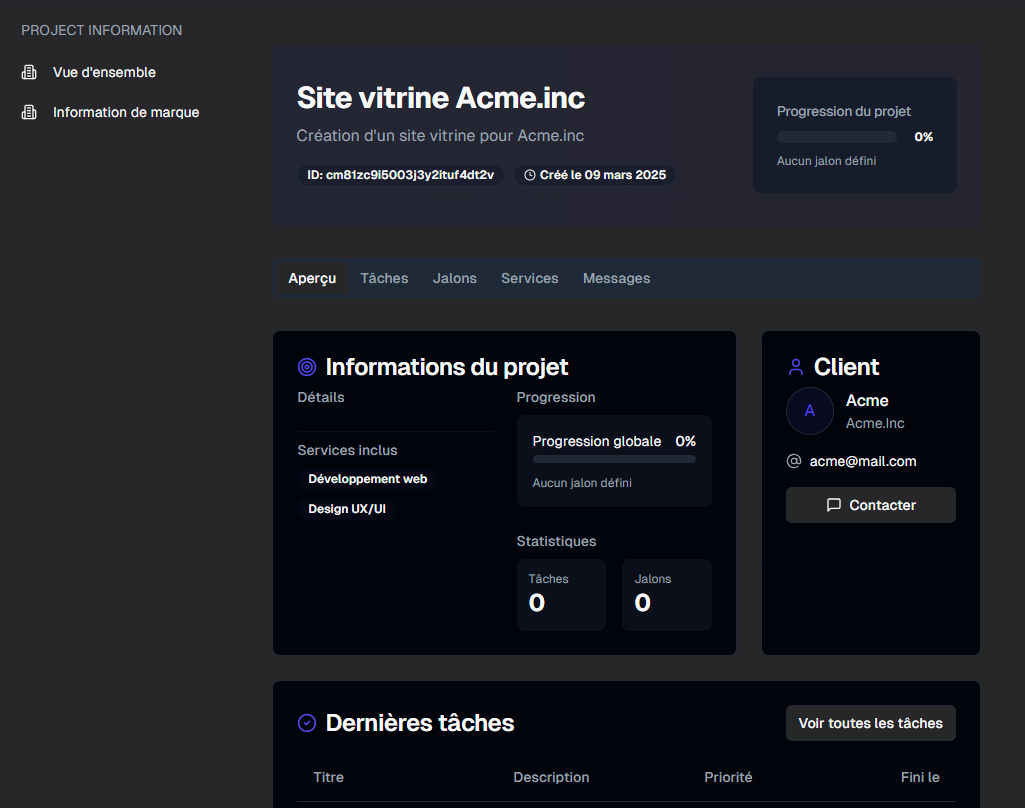Select the Développement web service tag
This screenshot has height=808, width=1025.
pos(367,479)
